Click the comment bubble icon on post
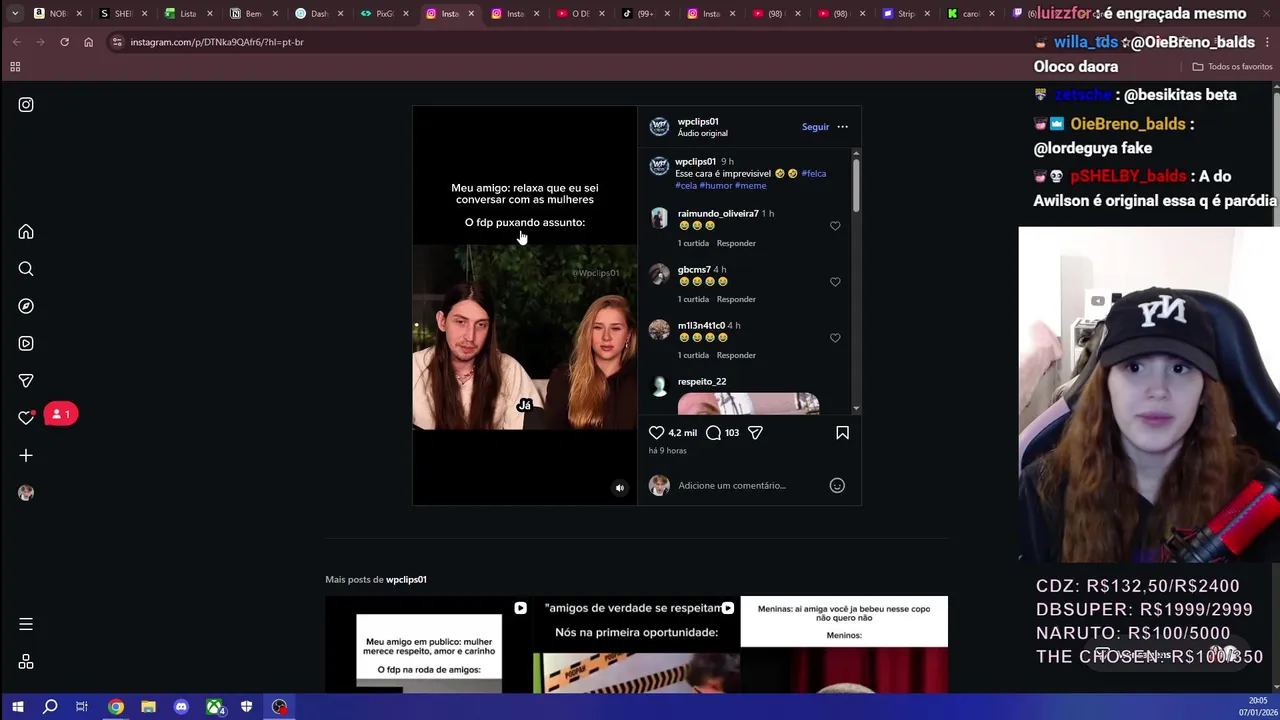Viewport: 1280px width, 720px height. (713, 433)
